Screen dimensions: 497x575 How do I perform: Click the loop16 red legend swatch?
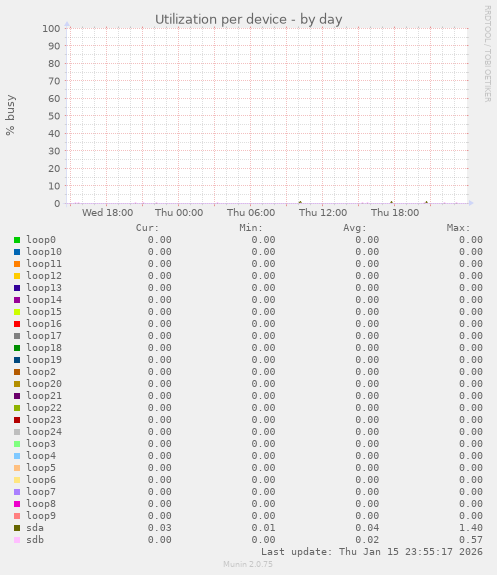(17, 324)
